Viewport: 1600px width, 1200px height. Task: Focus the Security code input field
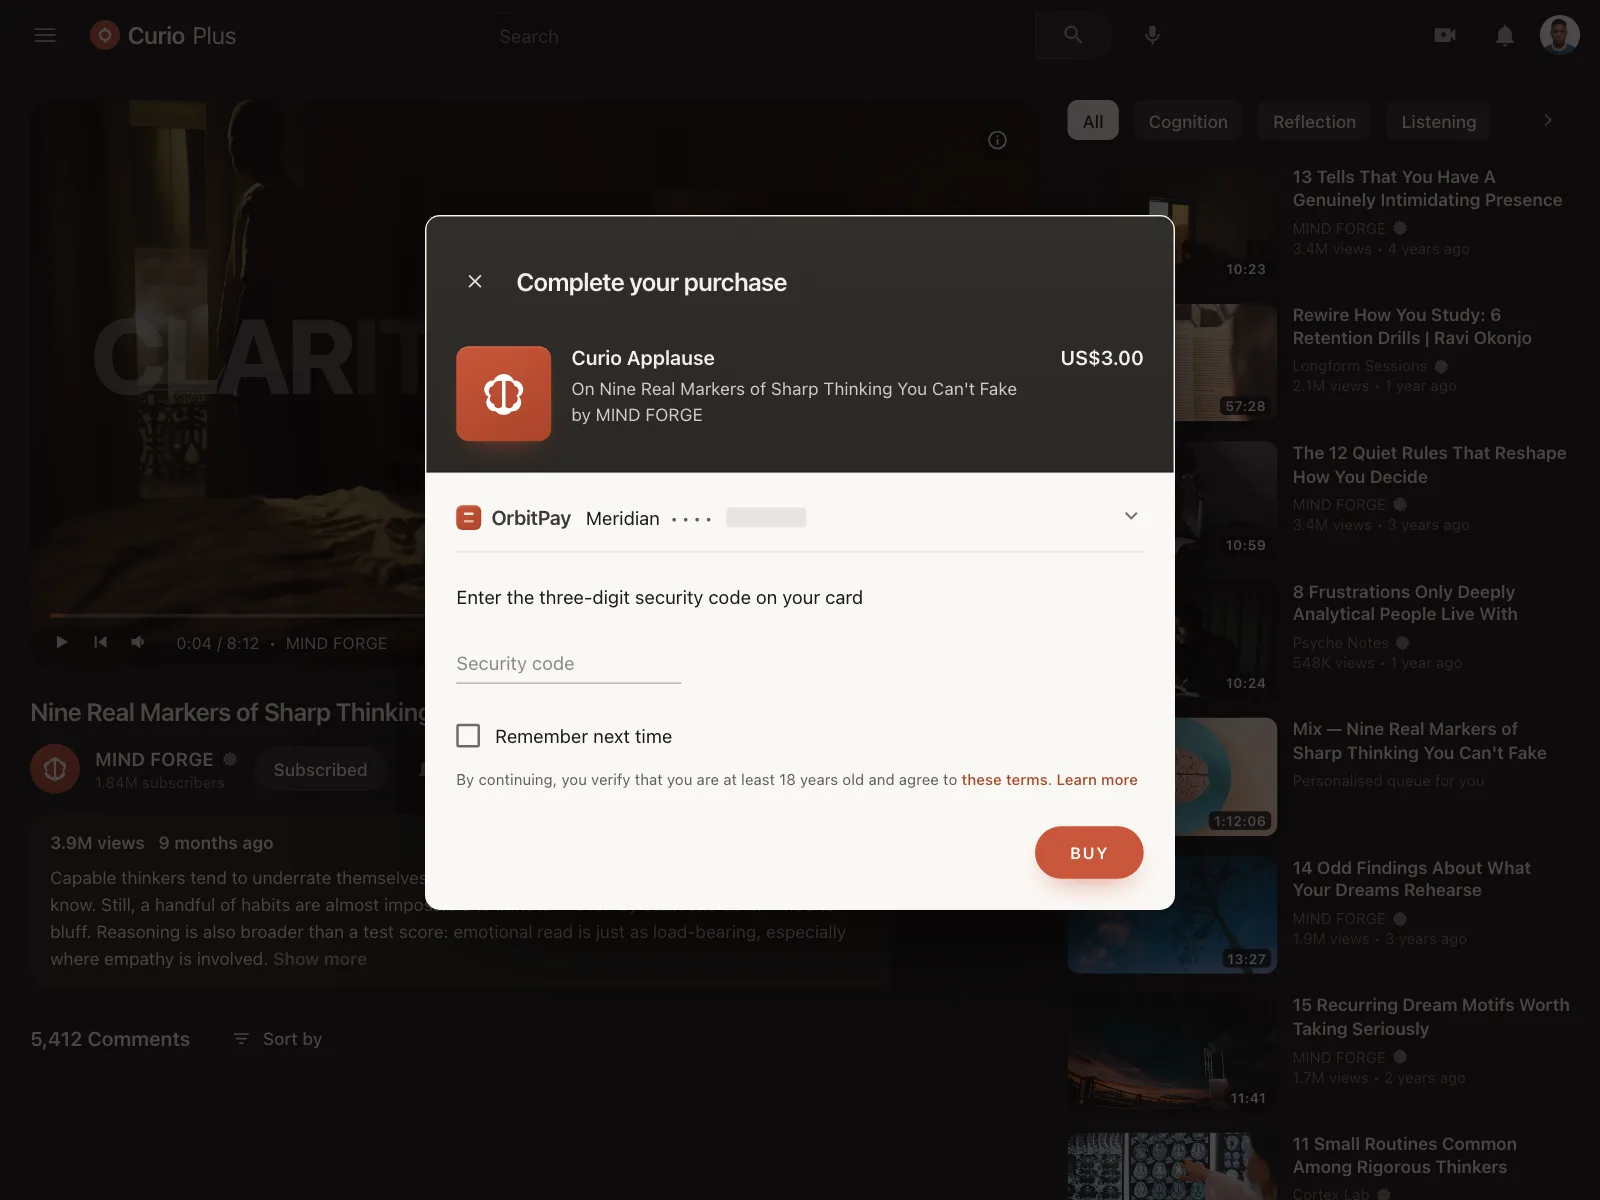[569, 664]
